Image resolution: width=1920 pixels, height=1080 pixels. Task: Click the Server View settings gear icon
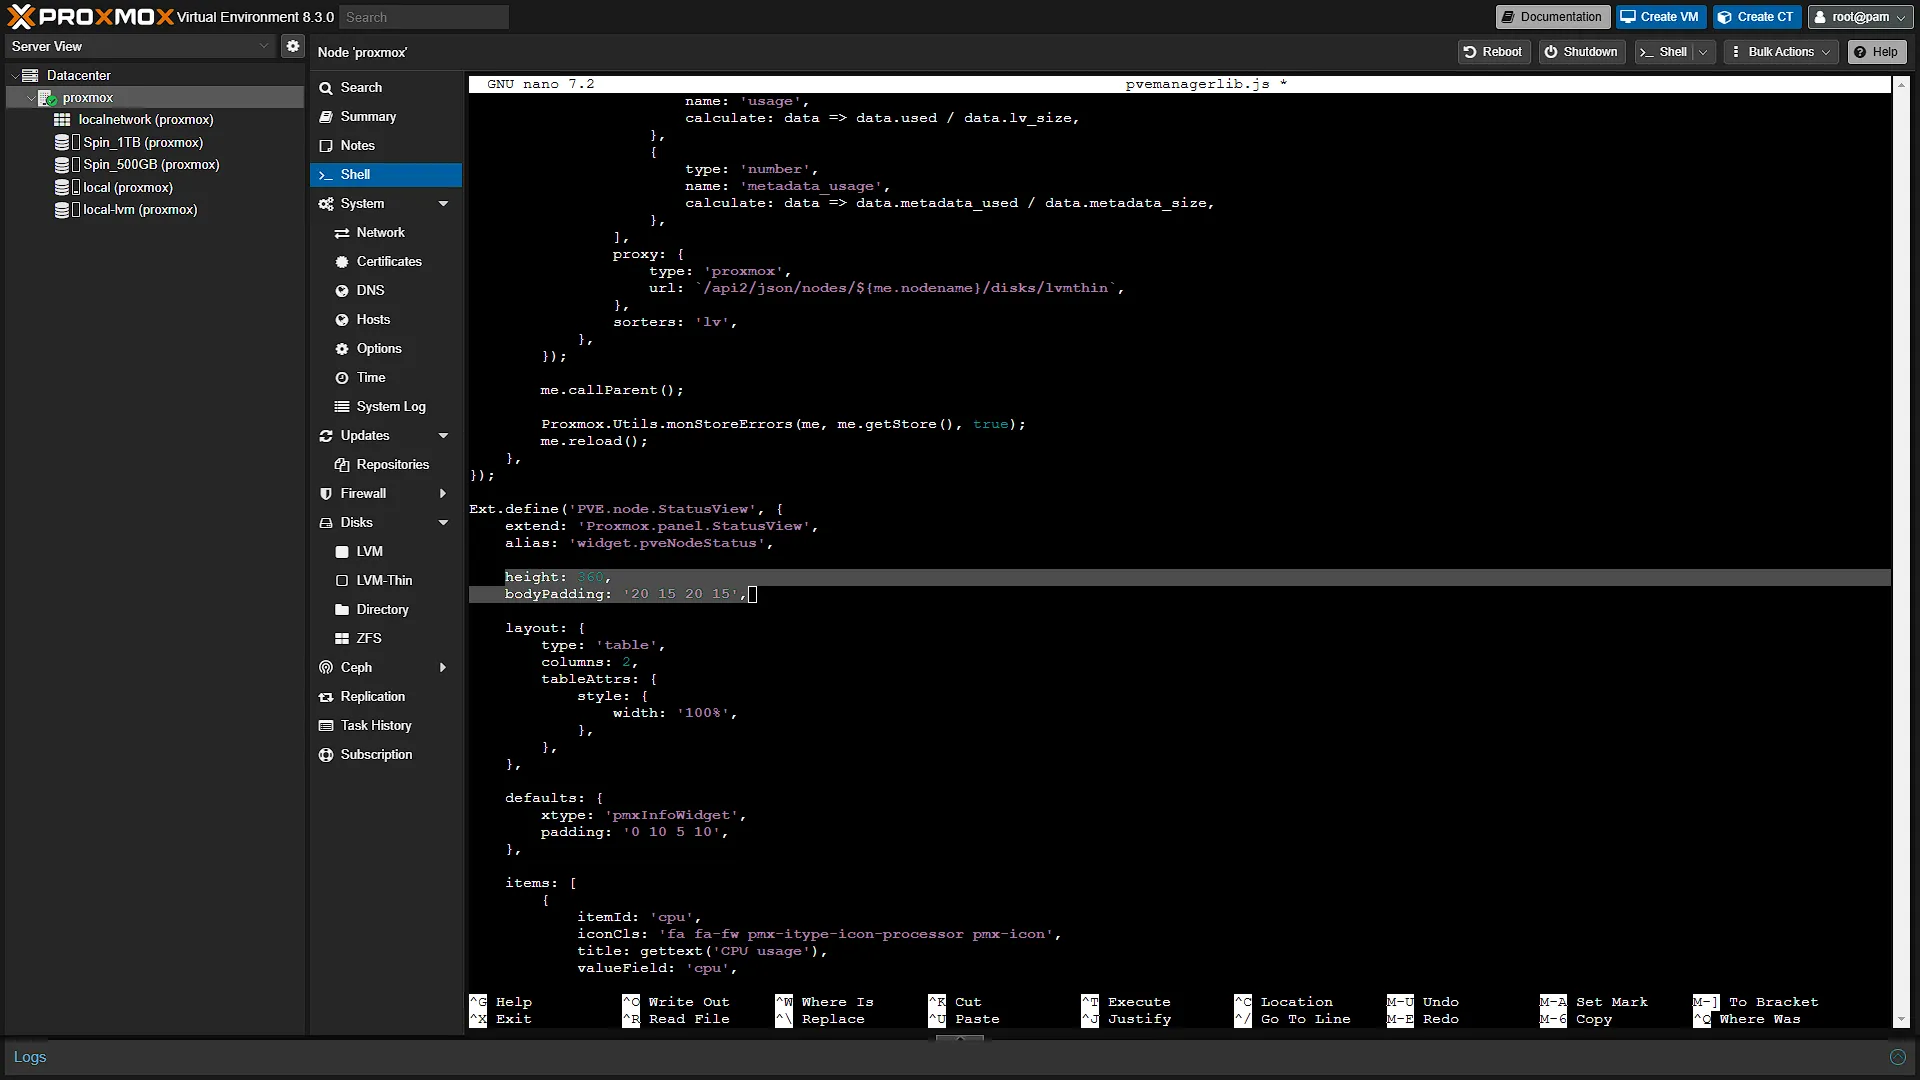tap(292, 46)
